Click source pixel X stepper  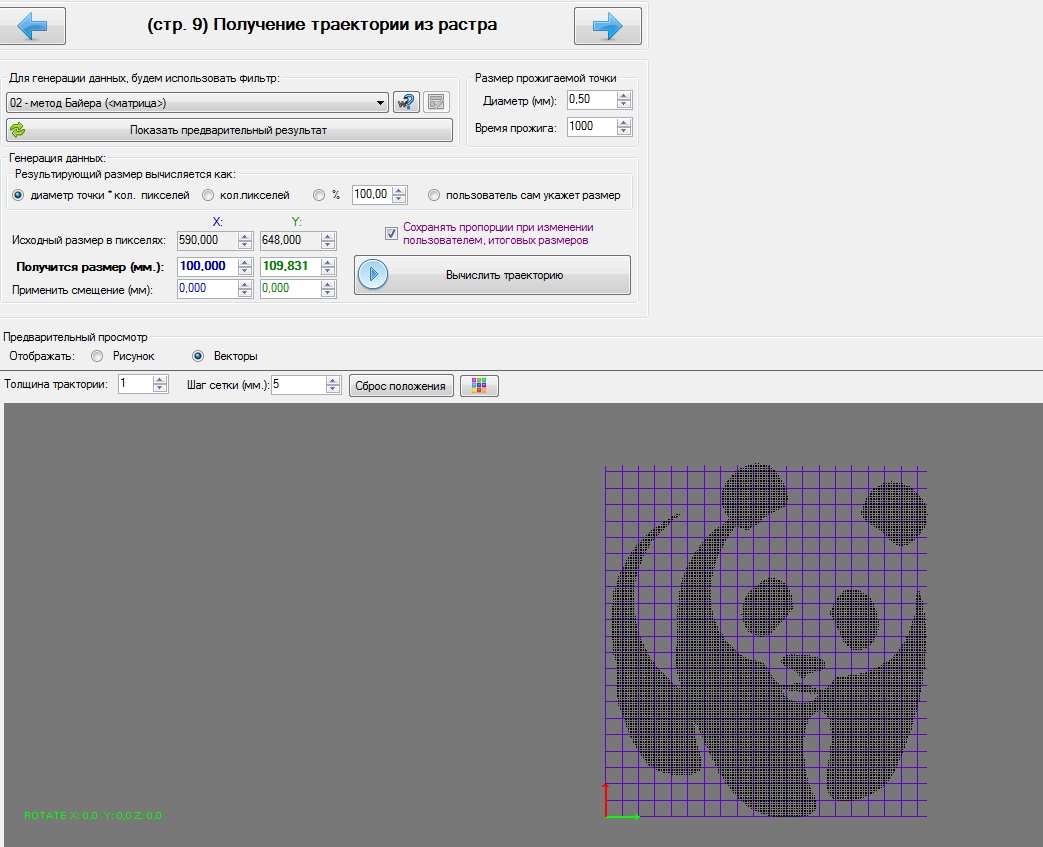point(245,240)
